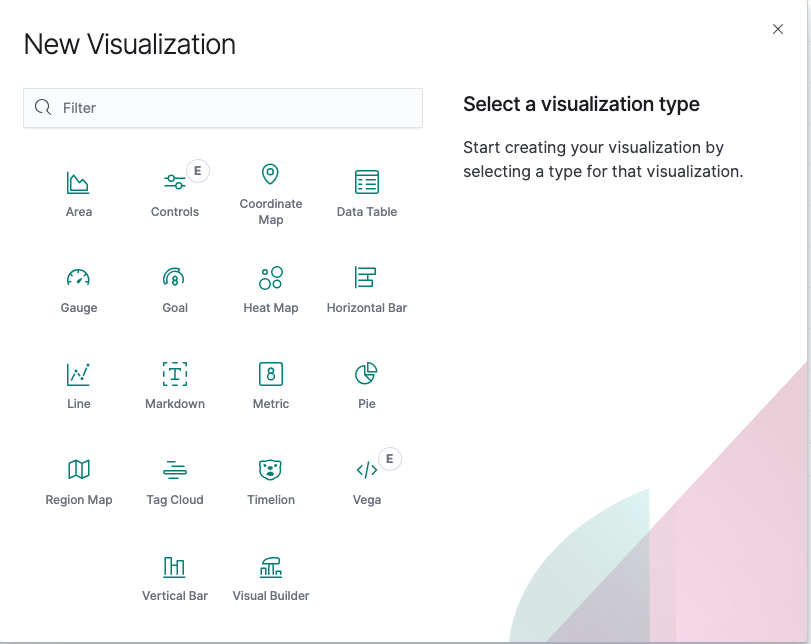Choose the Timelion visualization

click(270, 479)
